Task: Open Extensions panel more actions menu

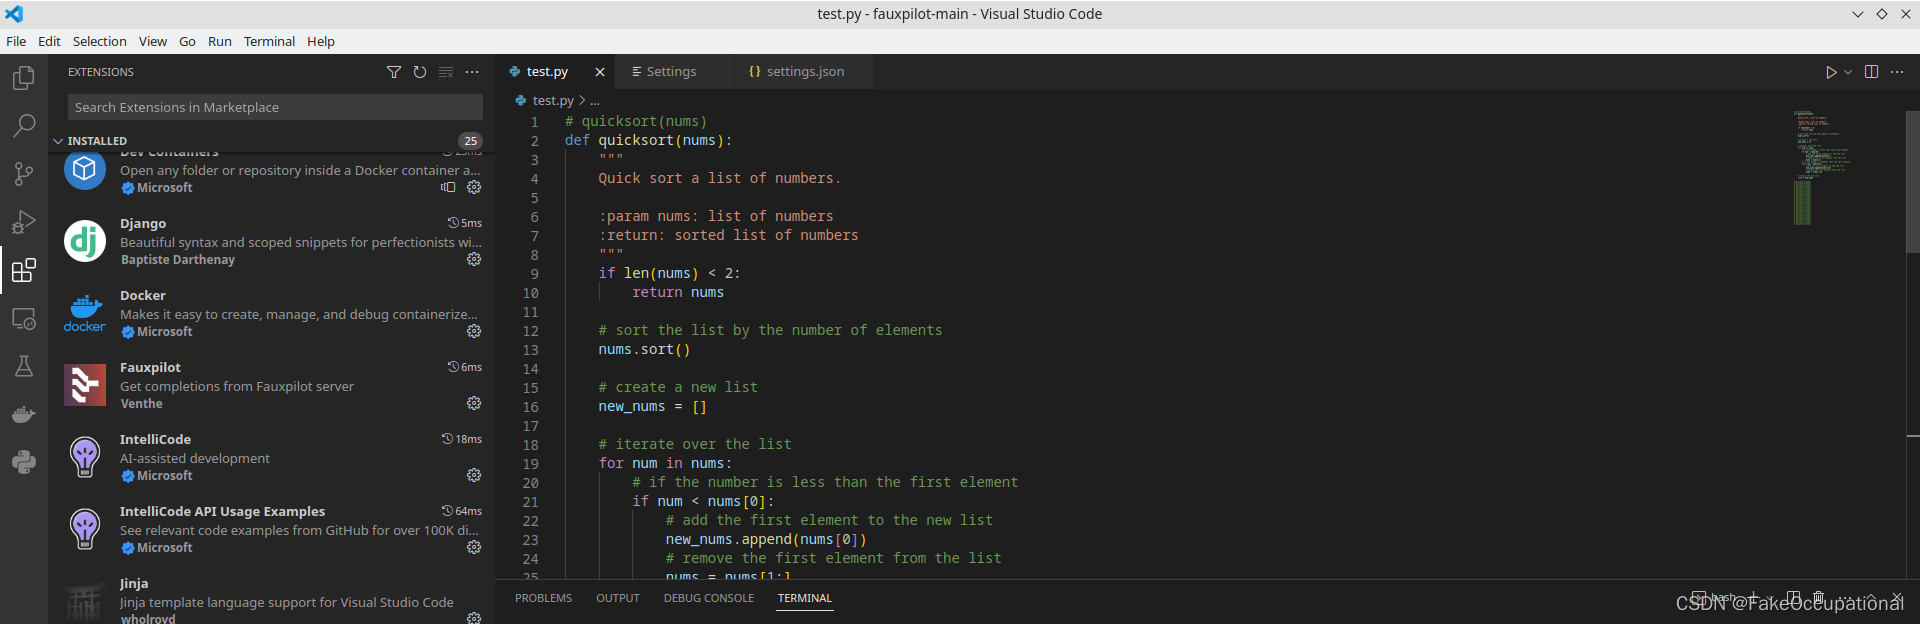Action: (x=472, y=72)
